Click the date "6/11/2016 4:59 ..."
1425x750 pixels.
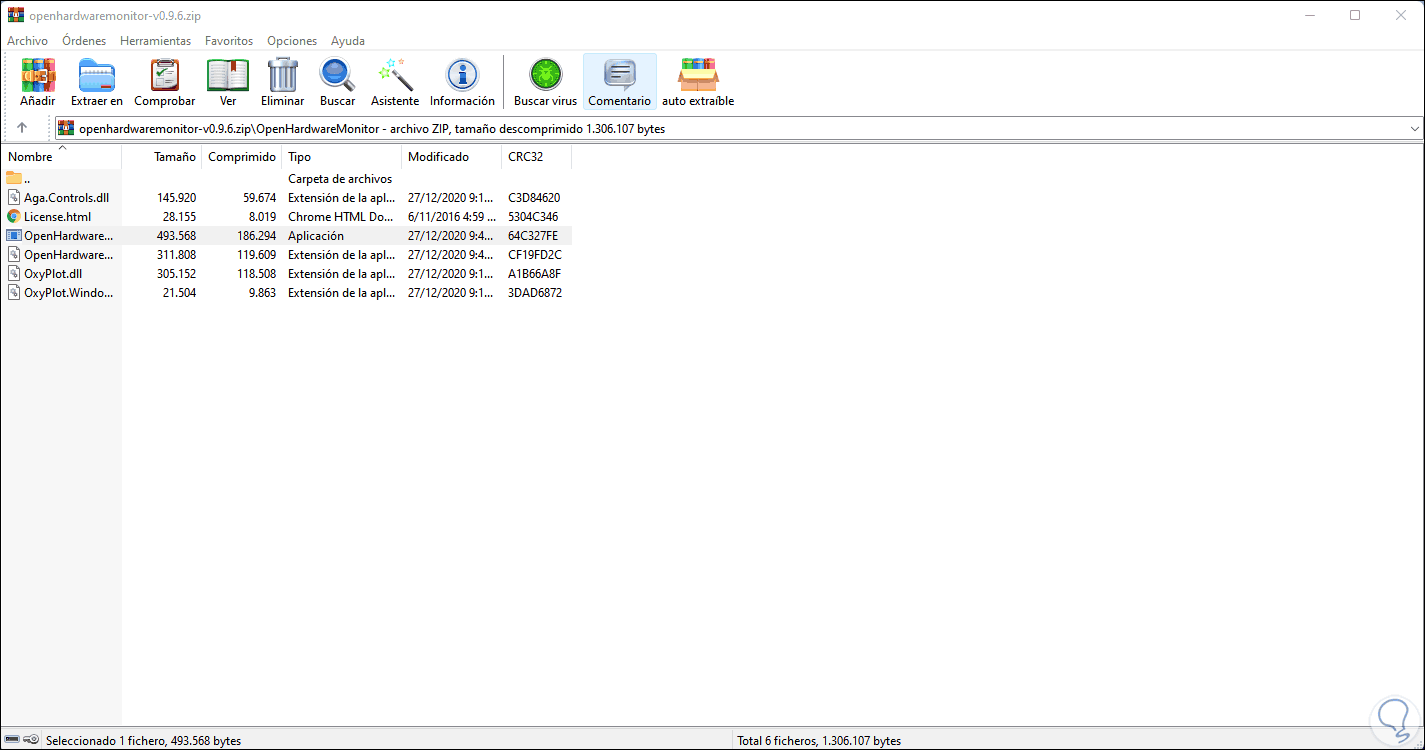pos(452,217)
